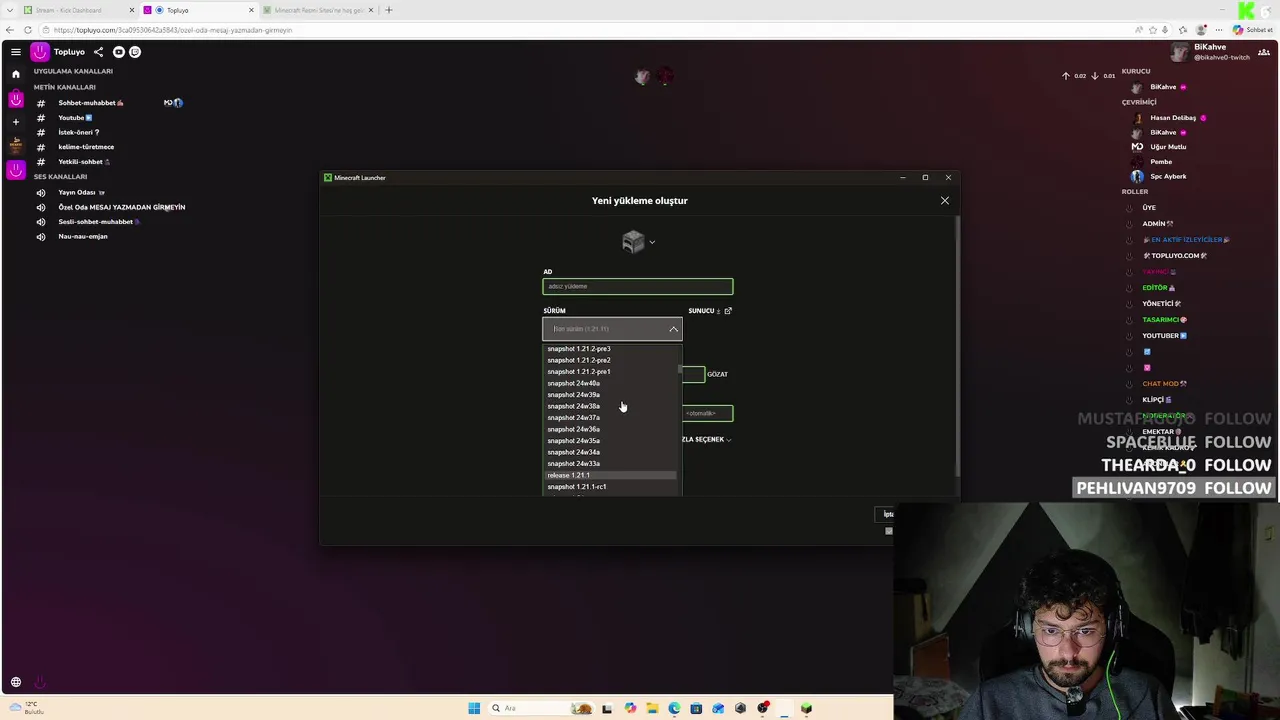Click the share icon next to Topluyo
Viewport: 1280px width, 720px height.
(98, 52)
